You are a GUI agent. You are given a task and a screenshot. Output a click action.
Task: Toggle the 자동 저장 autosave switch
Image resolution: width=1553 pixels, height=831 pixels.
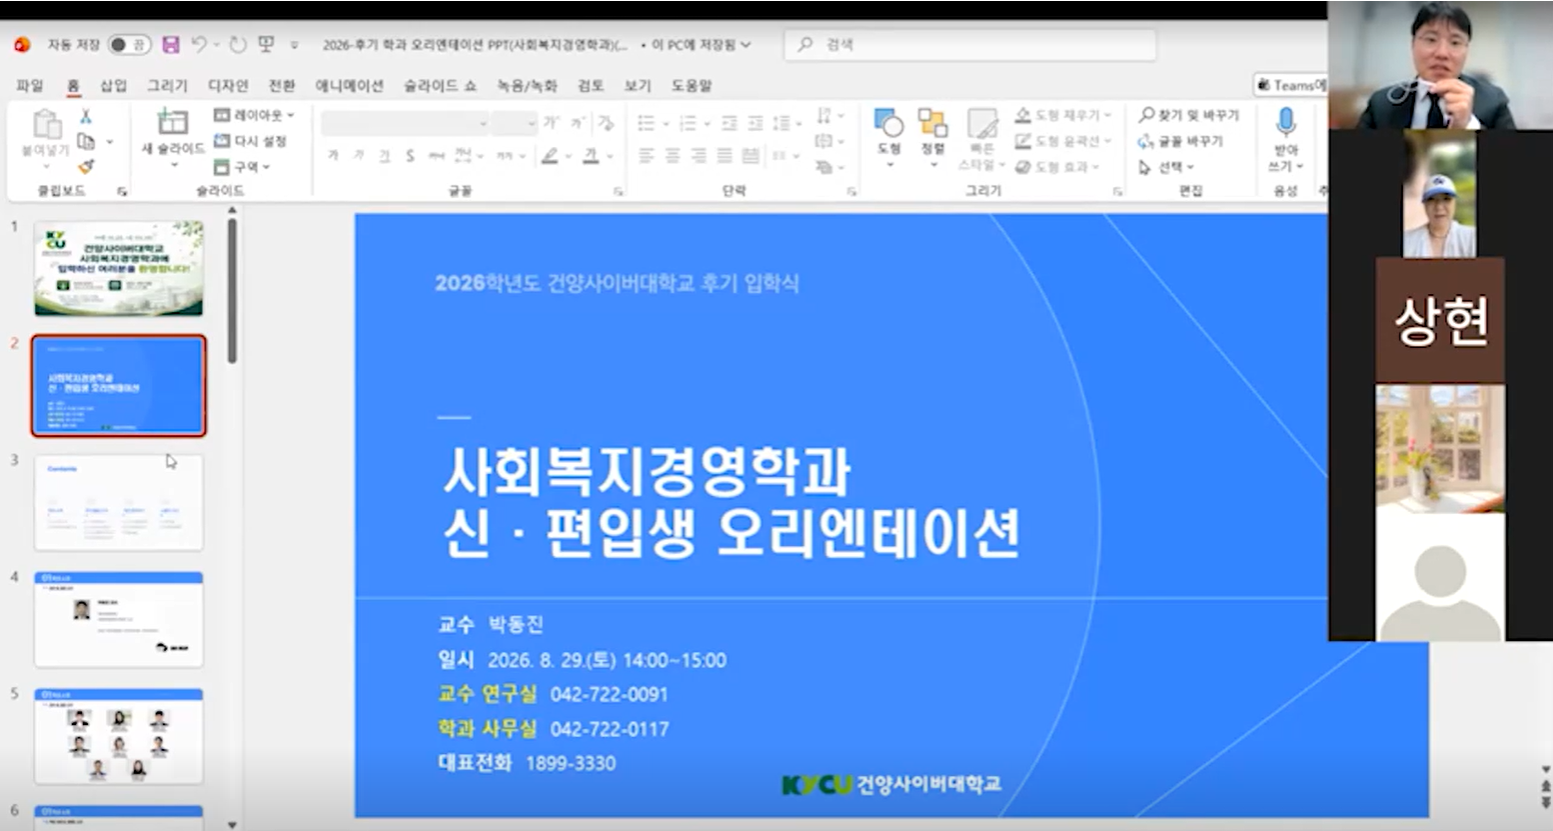pos(129,45)
